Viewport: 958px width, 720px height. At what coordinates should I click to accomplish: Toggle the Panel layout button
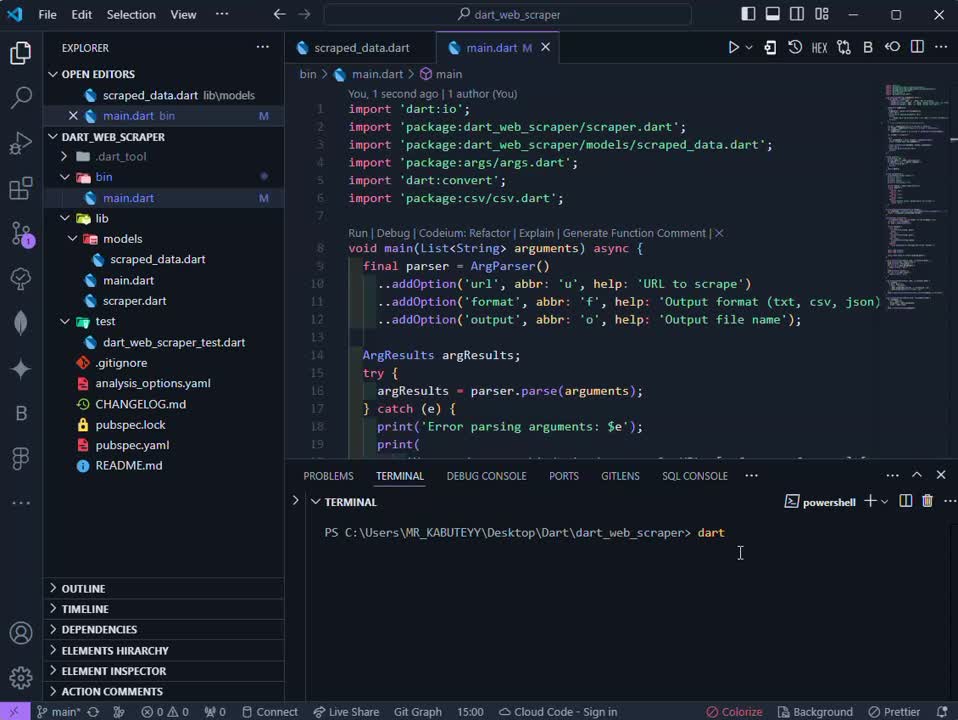click(x=772, y=15)
